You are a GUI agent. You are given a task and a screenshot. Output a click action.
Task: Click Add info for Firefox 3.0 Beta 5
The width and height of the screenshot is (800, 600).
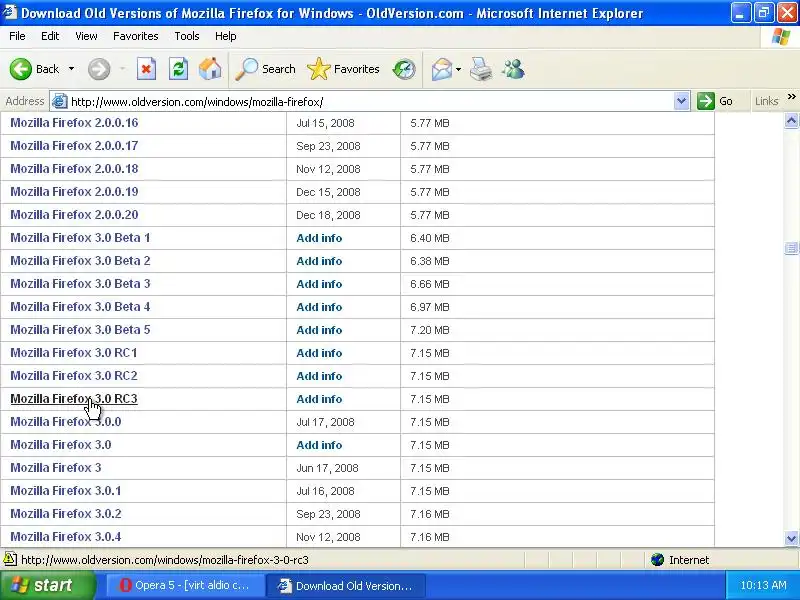coord(319,330)
